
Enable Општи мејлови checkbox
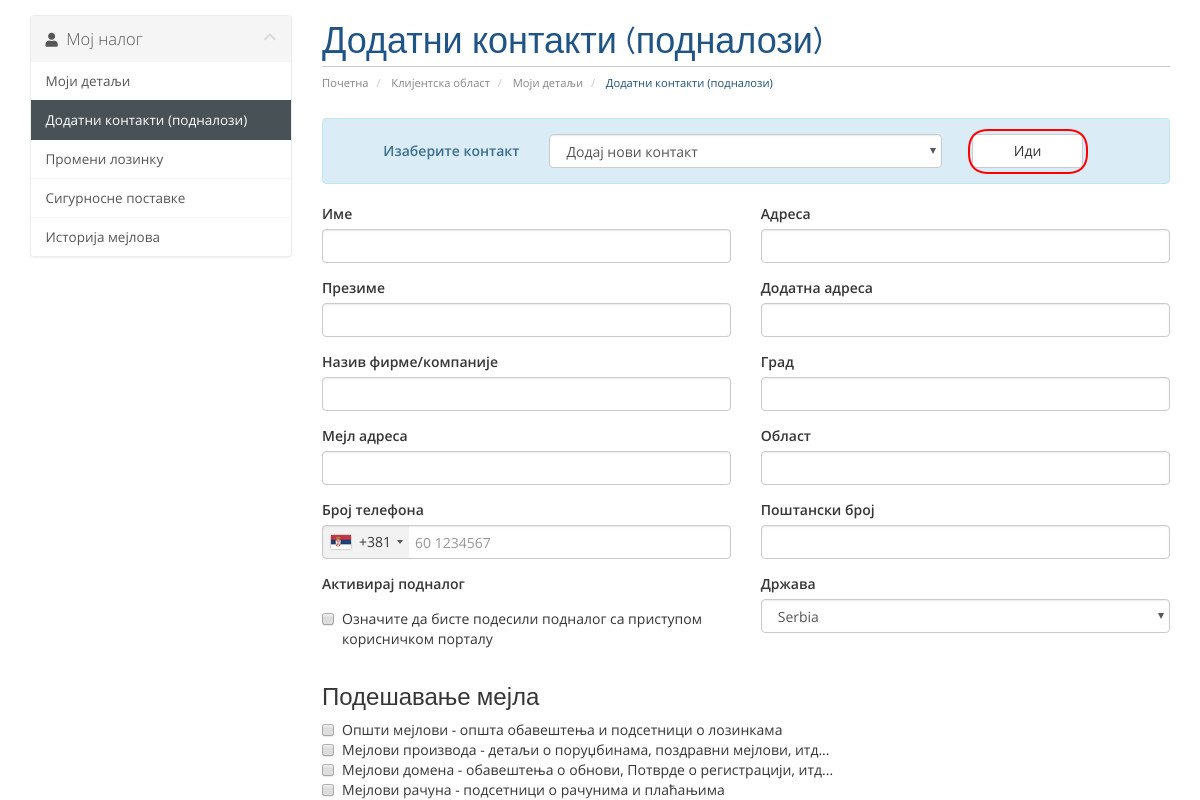point(328,730)
